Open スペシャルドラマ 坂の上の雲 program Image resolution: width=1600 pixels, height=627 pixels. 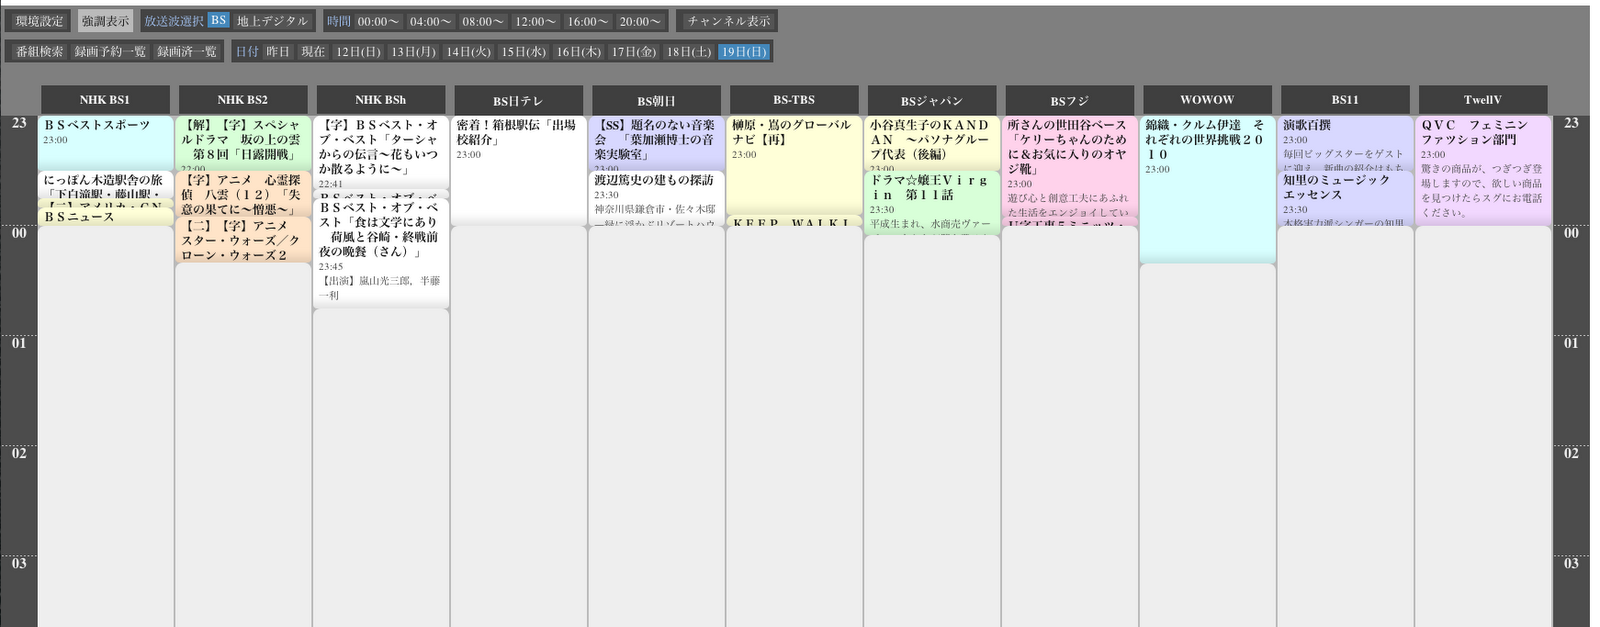pyautogui.click(x=243, y=143)
